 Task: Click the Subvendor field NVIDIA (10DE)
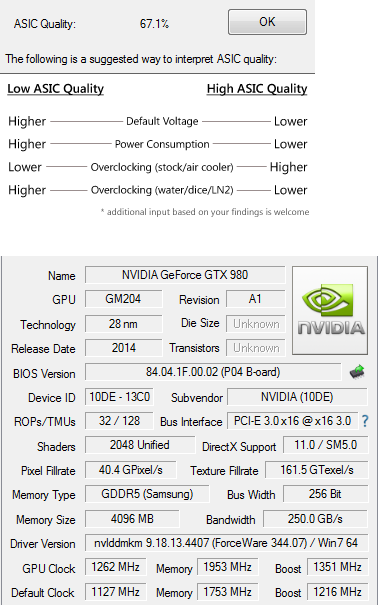297,397
